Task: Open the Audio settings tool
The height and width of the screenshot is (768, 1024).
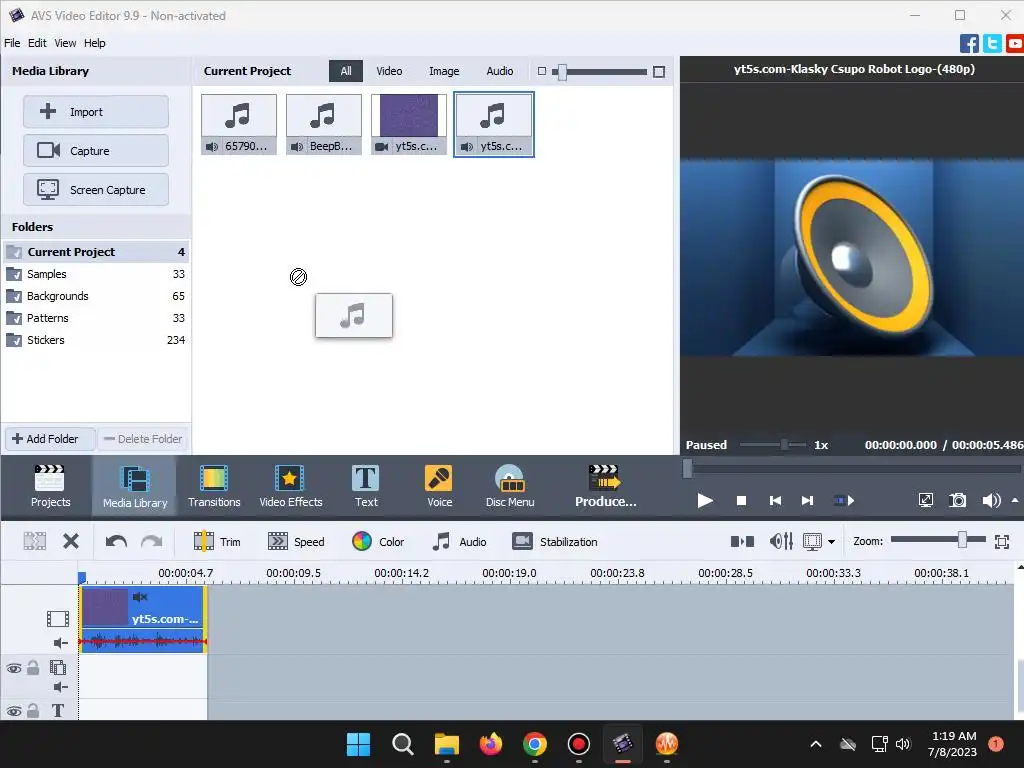Action: 459,541
